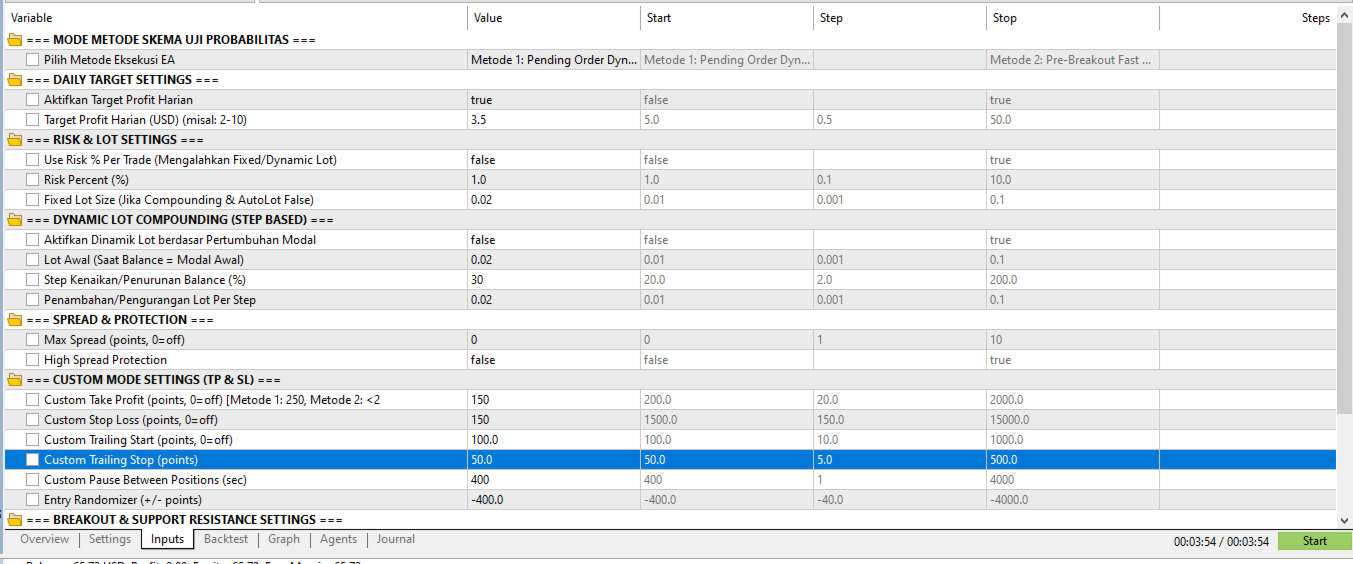Tick Custom Pause Between Positions checkbox
This screenshot has height=564, width=1353.
(x=33, y=480)
